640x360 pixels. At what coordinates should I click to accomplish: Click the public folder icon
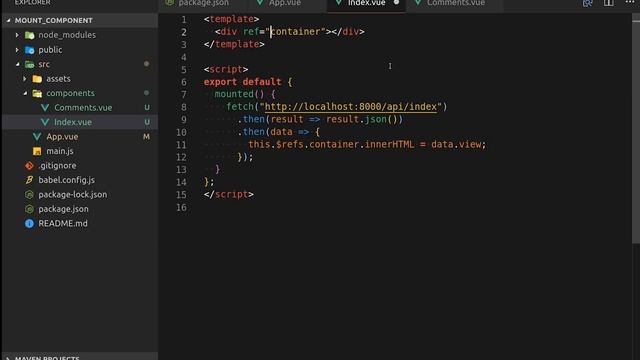coord(29,50)
